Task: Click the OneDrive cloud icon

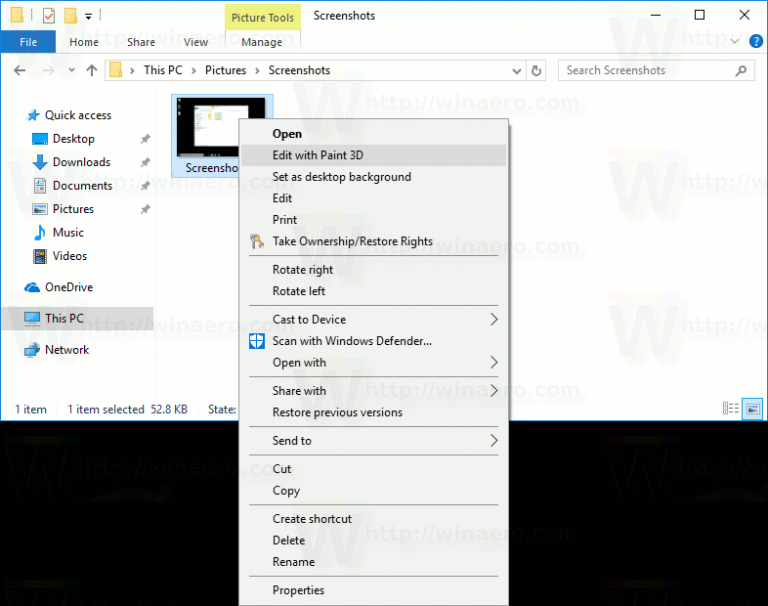Action: click(x=32, y=288)
